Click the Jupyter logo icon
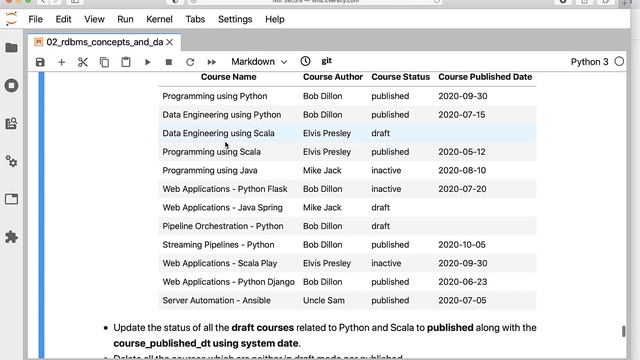The image size is (640, 360). click(11, 19)
